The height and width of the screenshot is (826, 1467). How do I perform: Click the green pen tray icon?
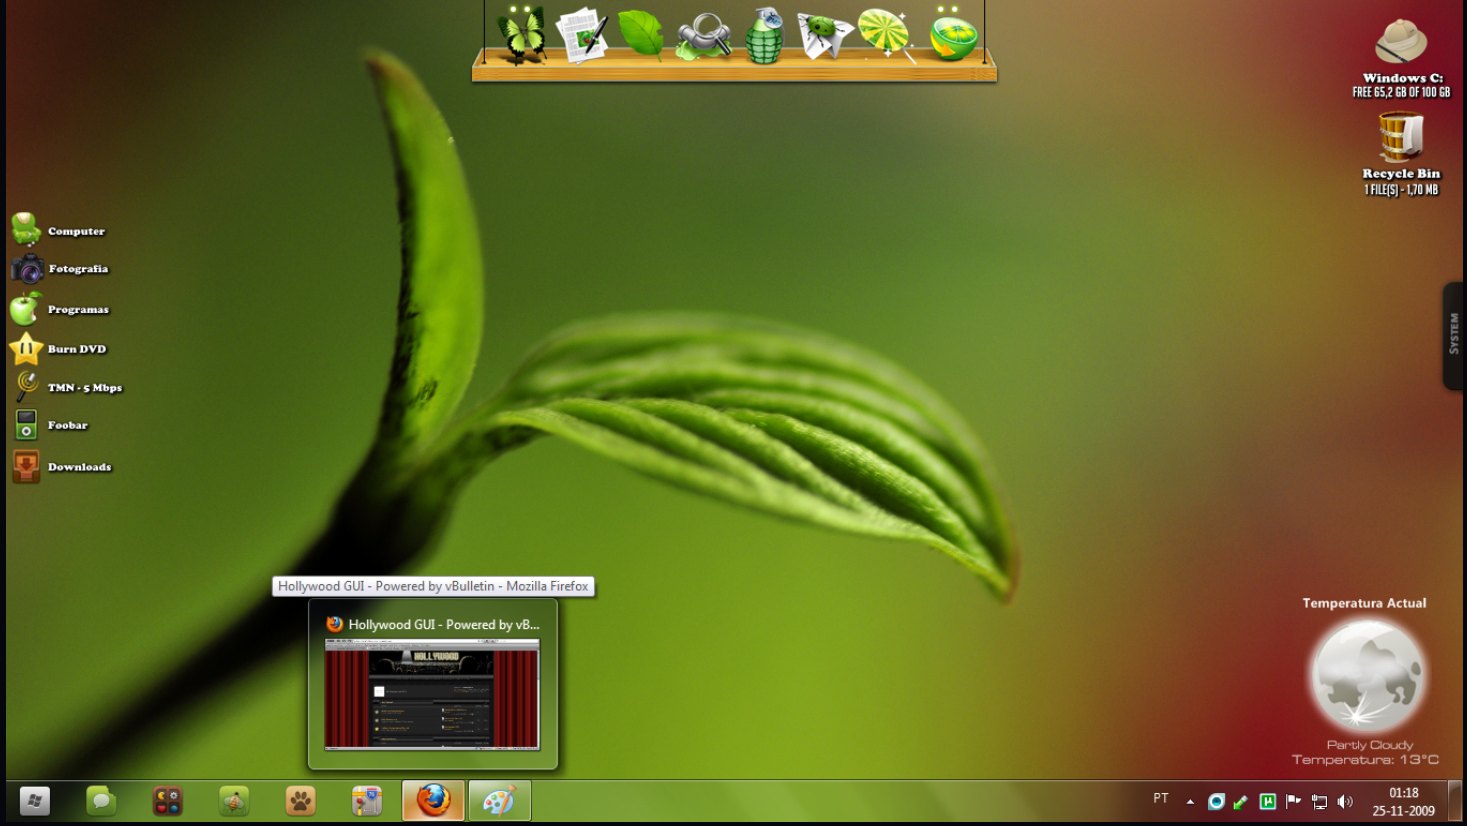click(x=1241, y=801)
